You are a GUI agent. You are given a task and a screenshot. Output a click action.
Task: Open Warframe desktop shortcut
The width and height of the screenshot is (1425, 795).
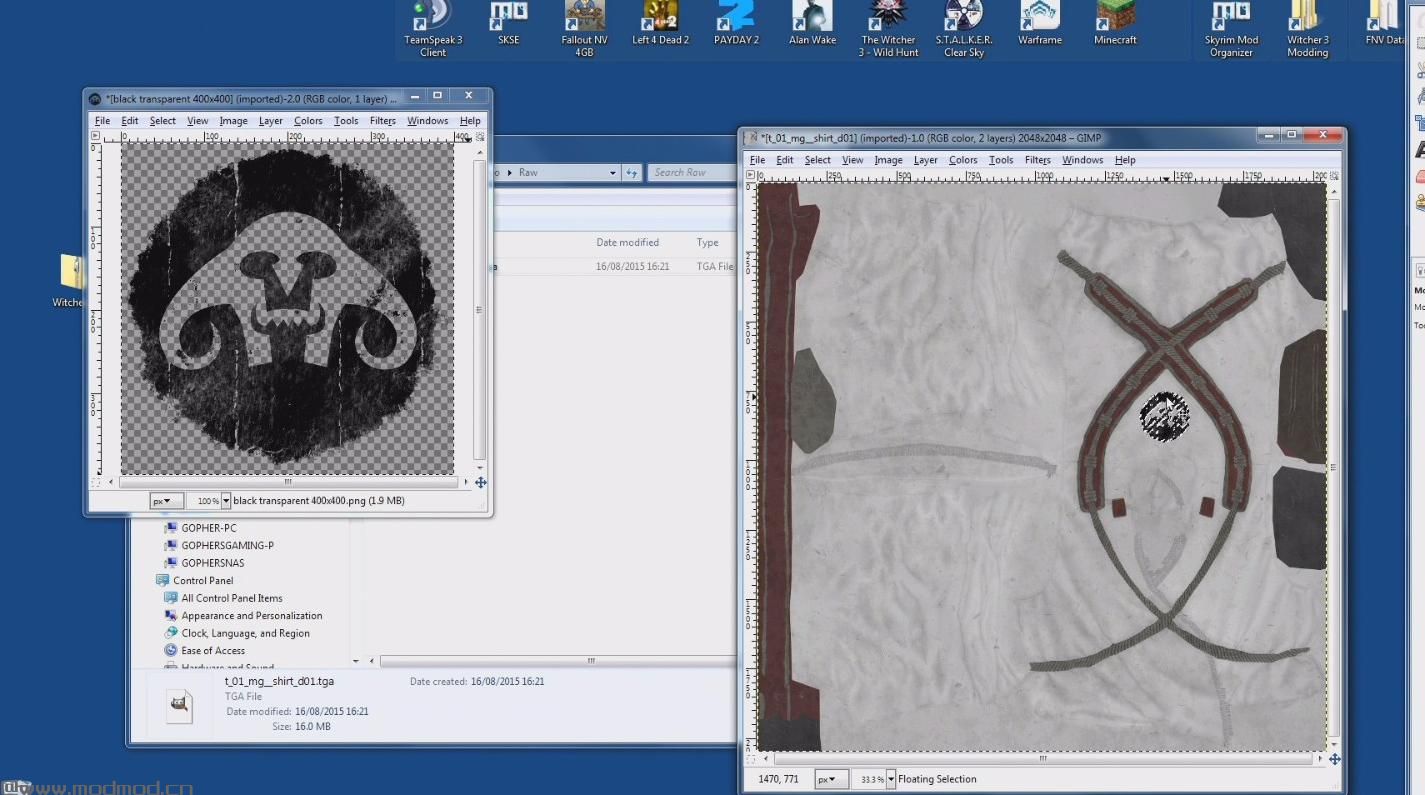pos(1040,24)
